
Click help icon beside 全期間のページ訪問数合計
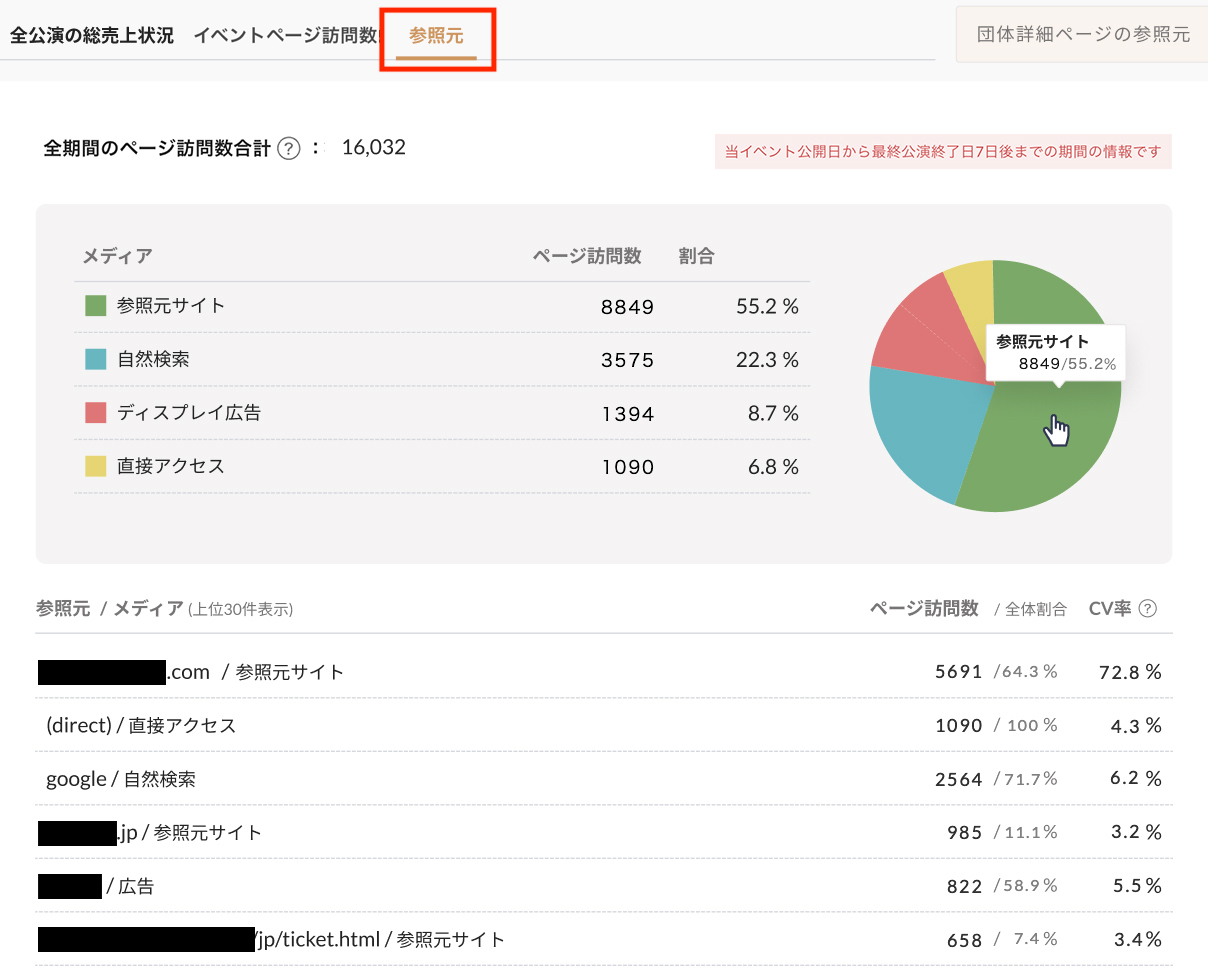(x=289, y=149)
